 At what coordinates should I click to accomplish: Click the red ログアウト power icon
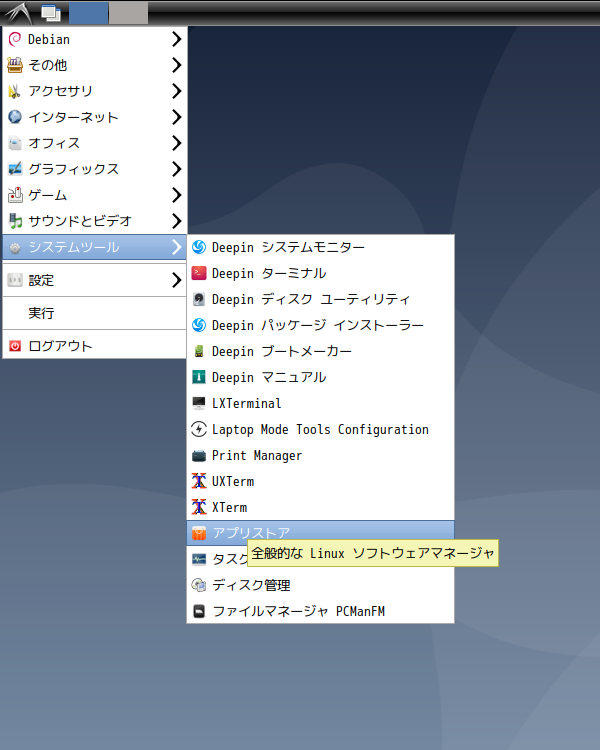point(15,346)
